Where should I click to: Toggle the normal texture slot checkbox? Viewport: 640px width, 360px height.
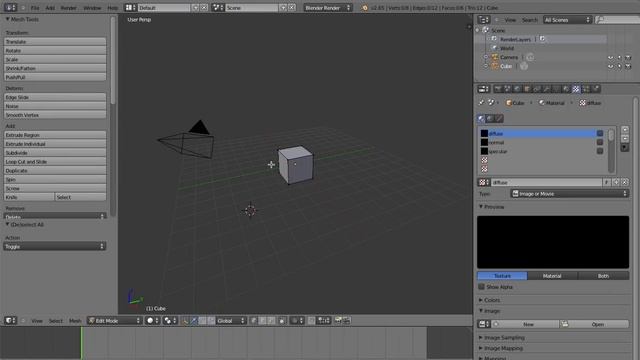[600, 142]
